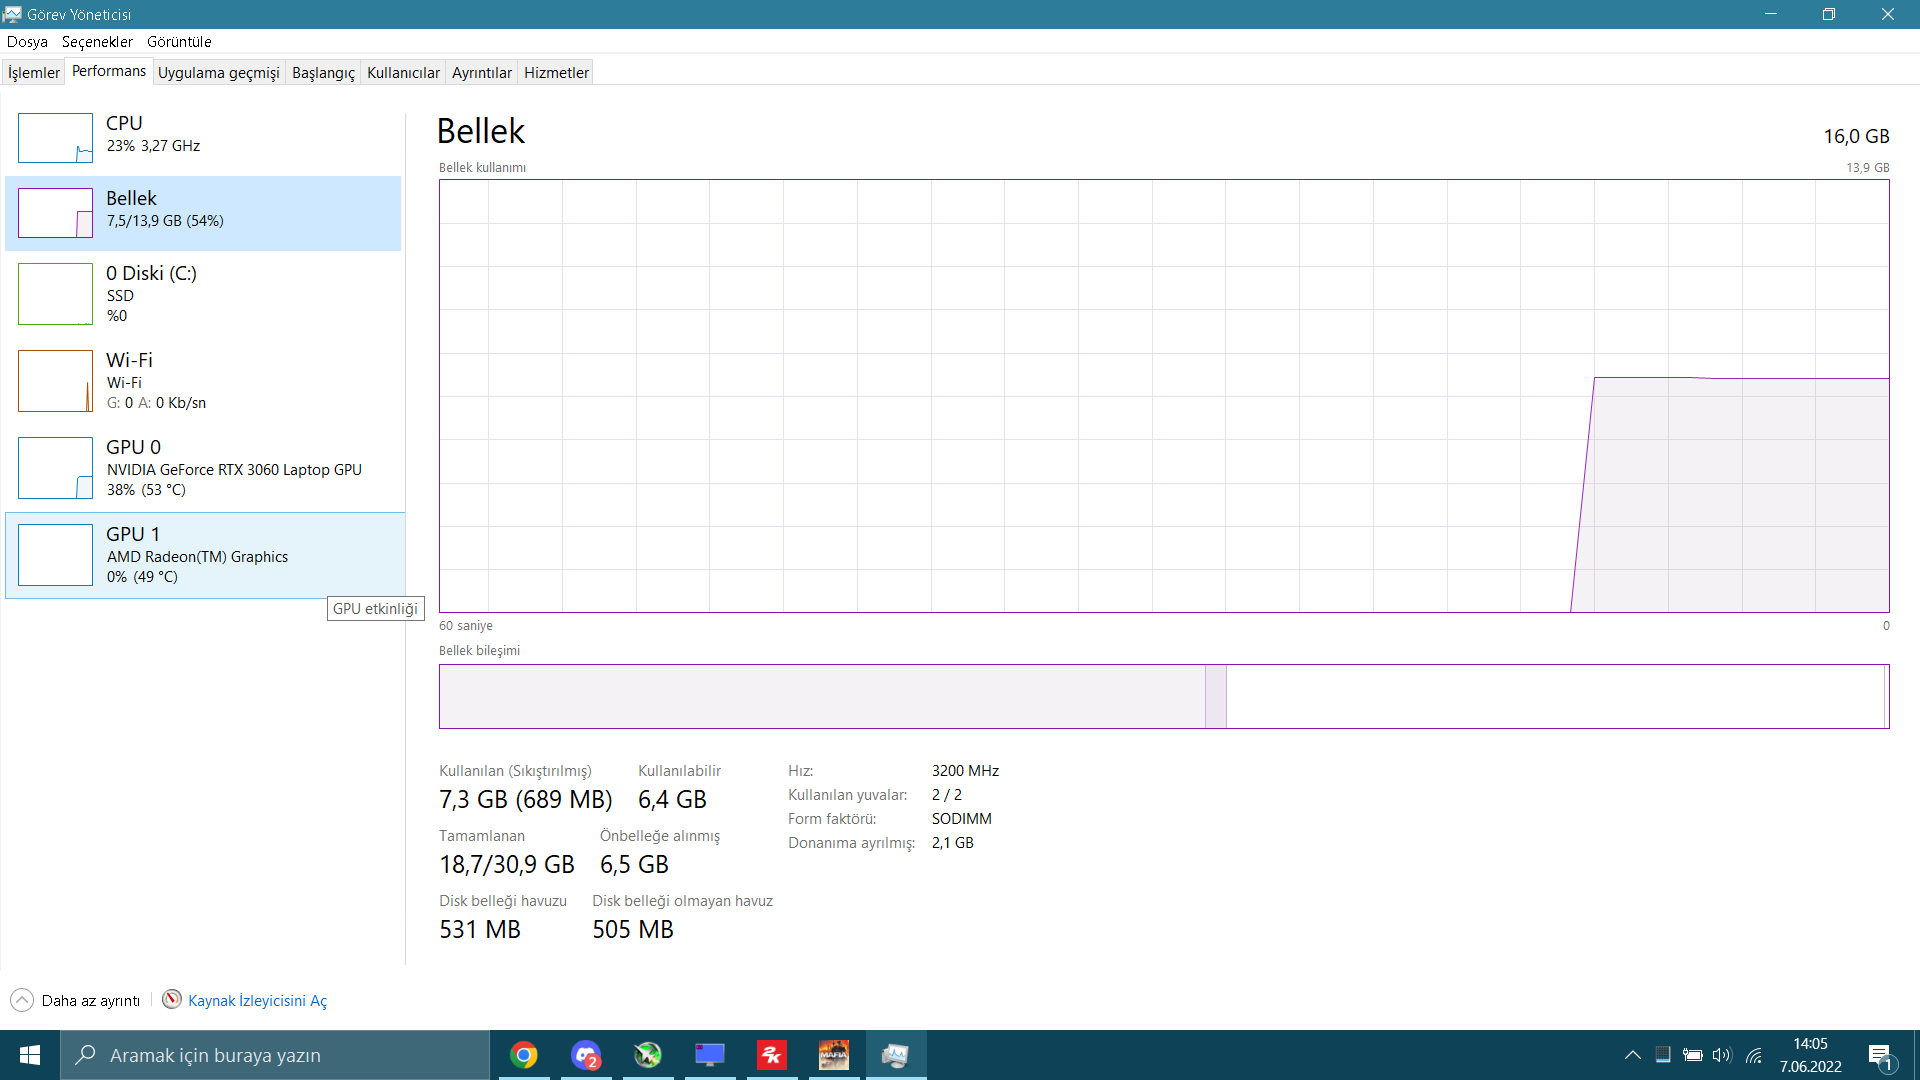
Task: Show hidden system tray icons chevron
Action: (x=1632, y=1055)
